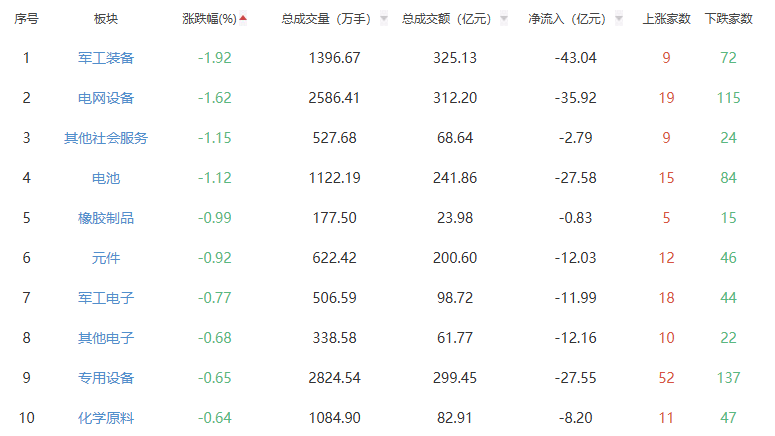Viewport: 775px width, 436px height.
Task: Select the 化学原料 sector link
Action: (105, 418)
